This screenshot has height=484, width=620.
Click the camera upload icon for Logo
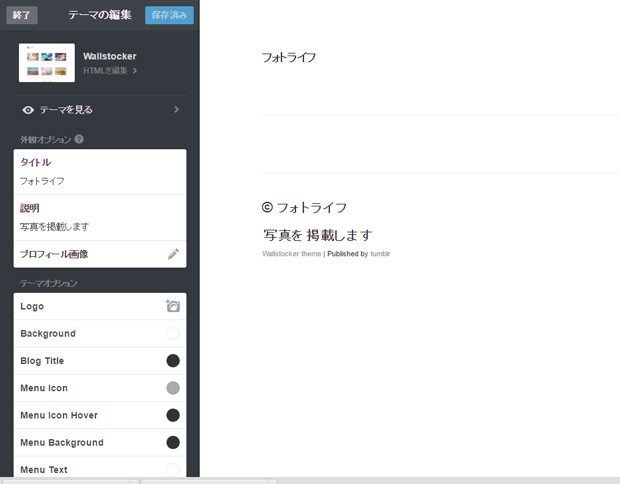(x=173, y=306)
